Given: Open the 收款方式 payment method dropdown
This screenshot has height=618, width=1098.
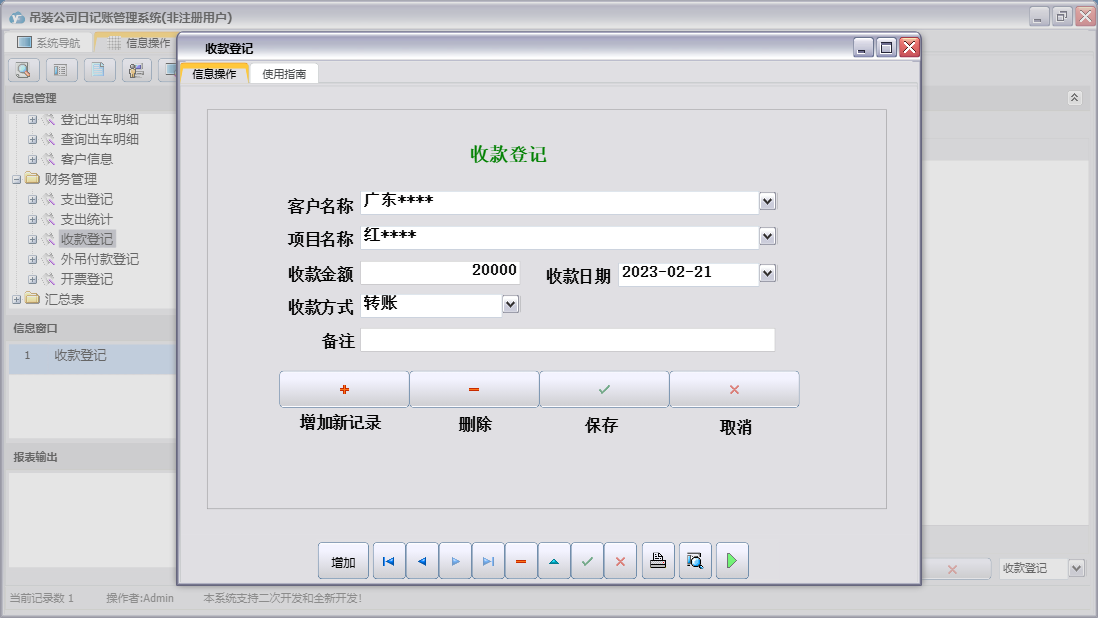Looking at the screenshot, I should 510,304.
